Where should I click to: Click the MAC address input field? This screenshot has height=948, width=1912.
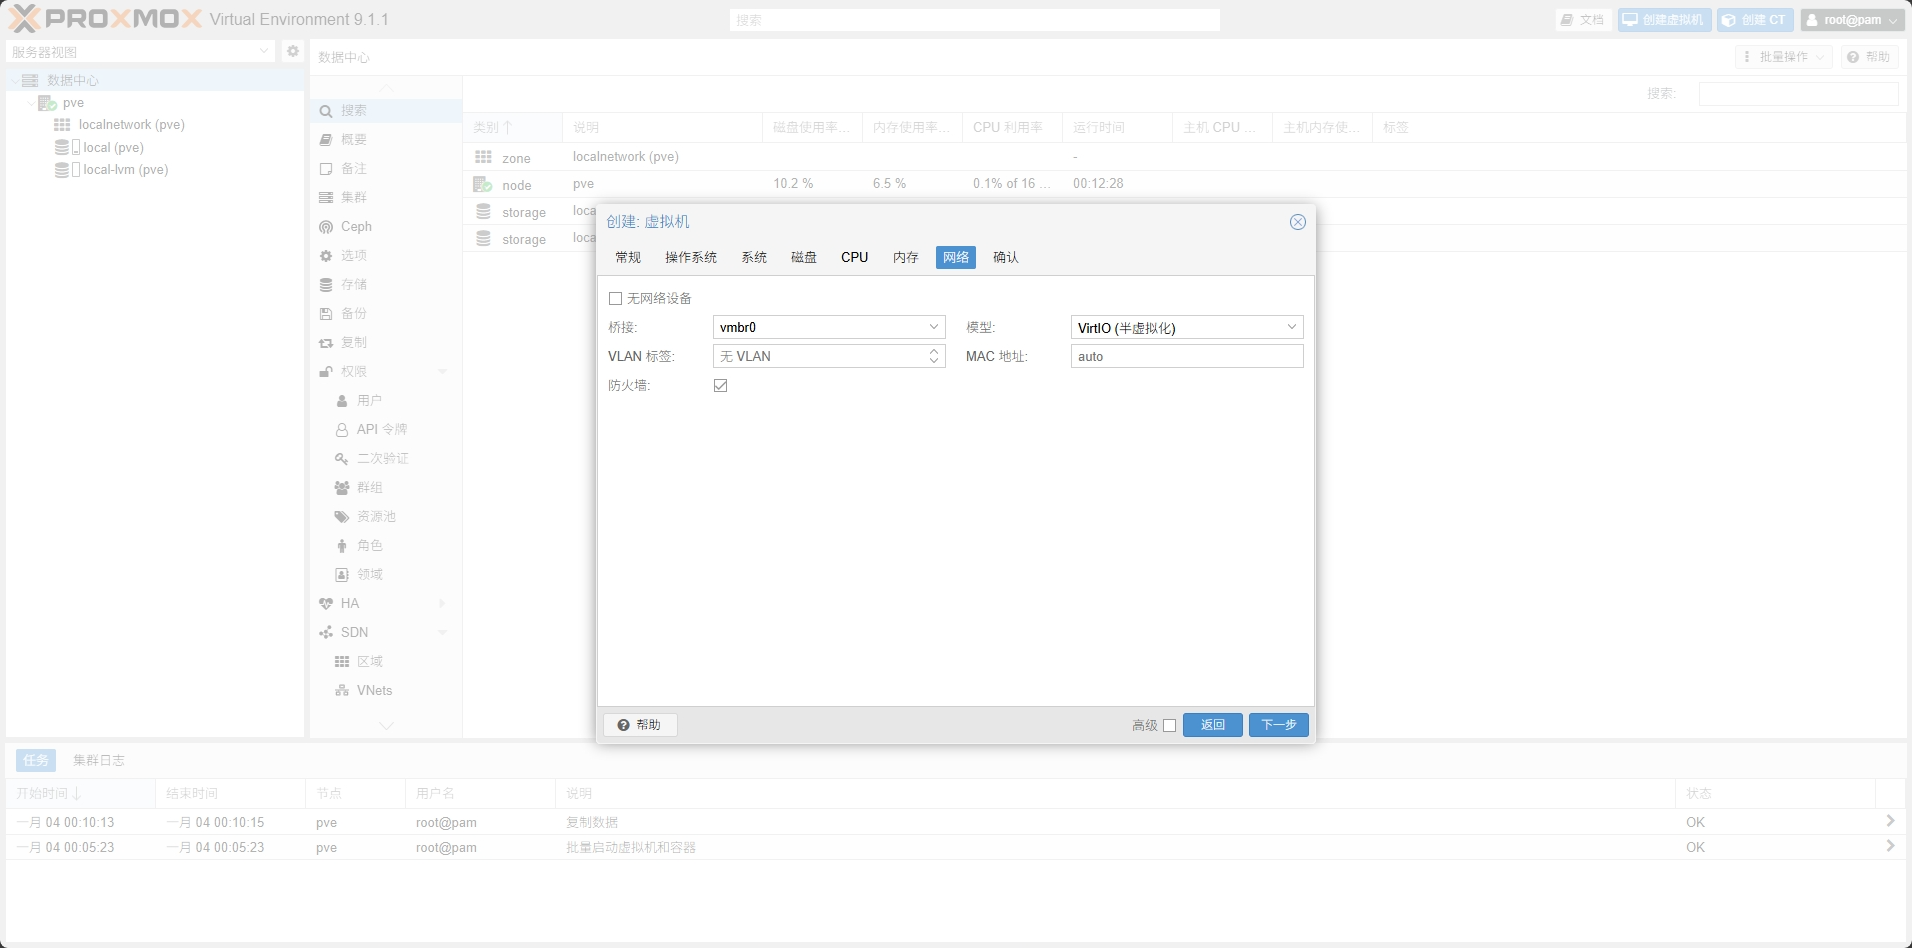coord(1186,357)
